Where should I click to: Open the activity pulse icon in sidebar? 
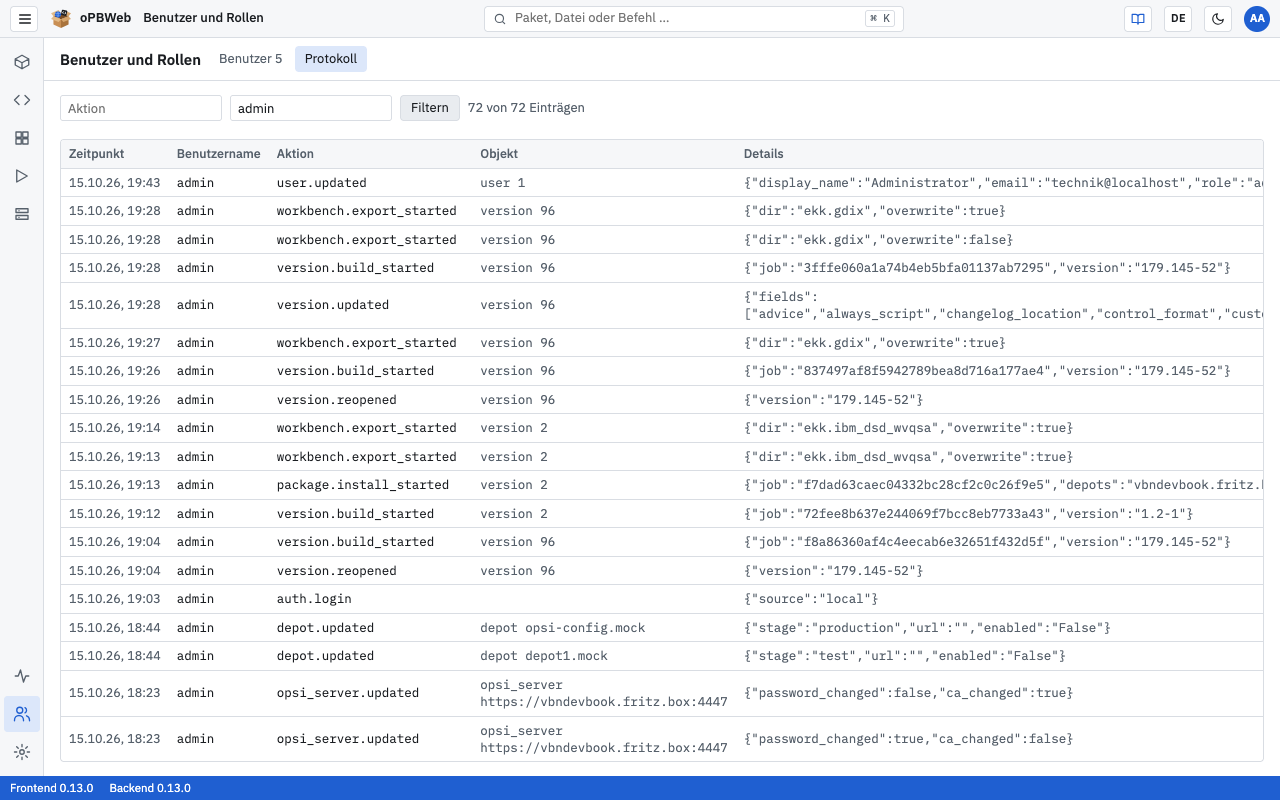point(22,676)
